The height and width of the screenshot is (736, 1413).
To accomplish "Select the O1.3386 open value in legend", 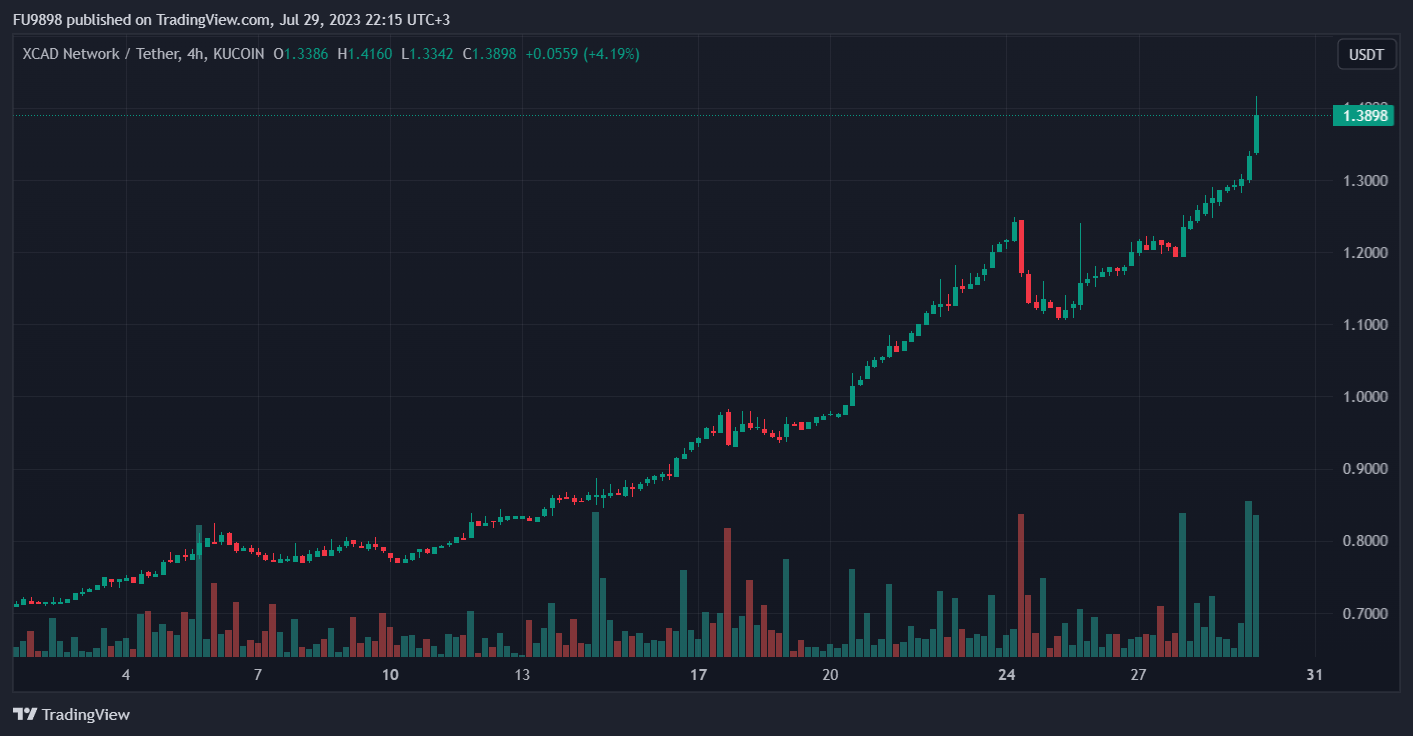I will pyautogui.click(x=301, y=54).
